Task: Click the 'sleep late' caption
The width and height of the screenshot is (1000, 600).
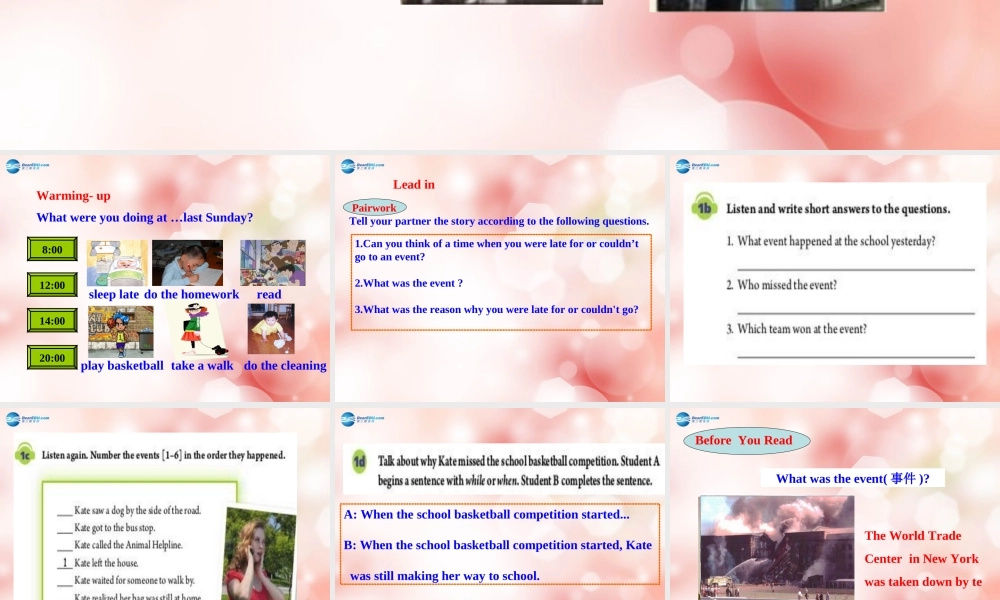Action: pos(114,295)
